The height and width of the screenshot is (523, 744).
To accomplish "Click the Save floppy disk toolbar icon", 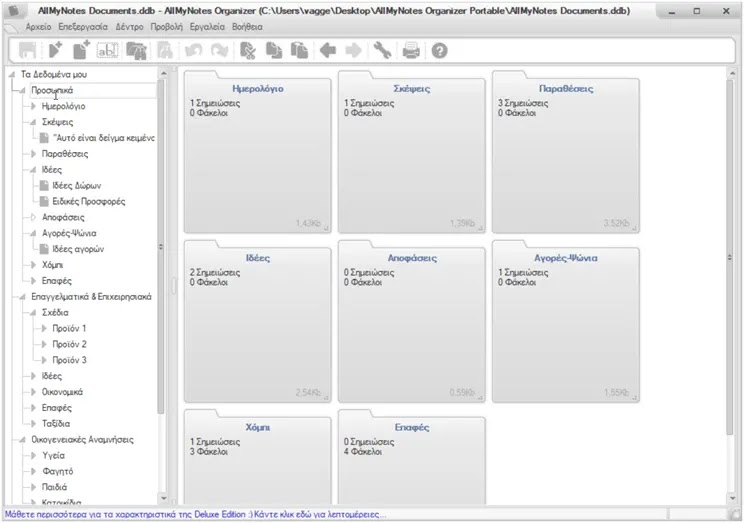I will click(x=28, y=50).
